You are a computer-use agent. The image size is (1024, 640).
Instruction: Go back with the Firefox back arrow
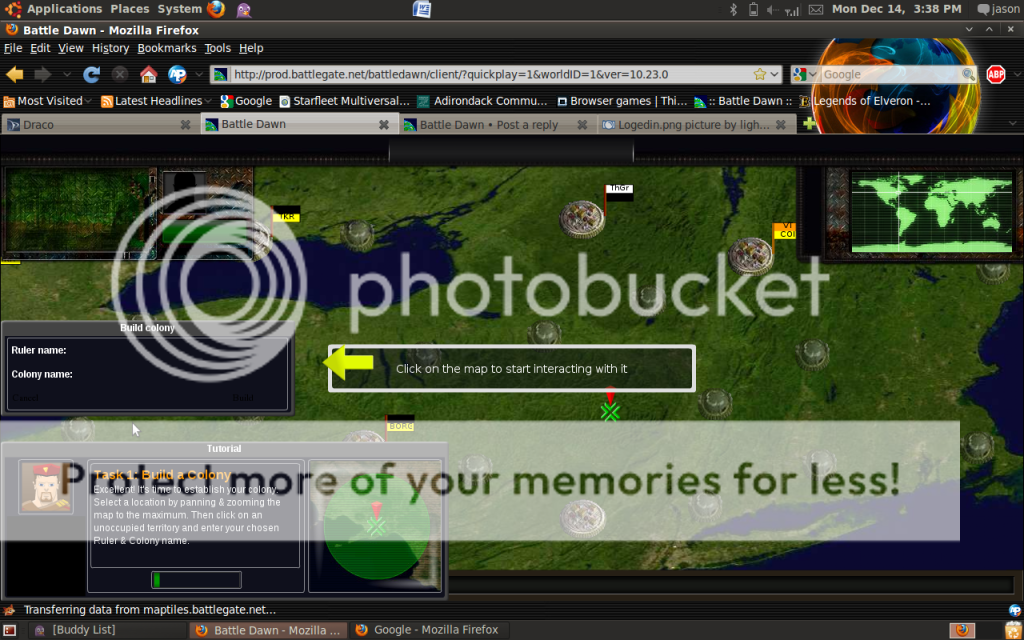pyautogui.click(x=14, y=74)
